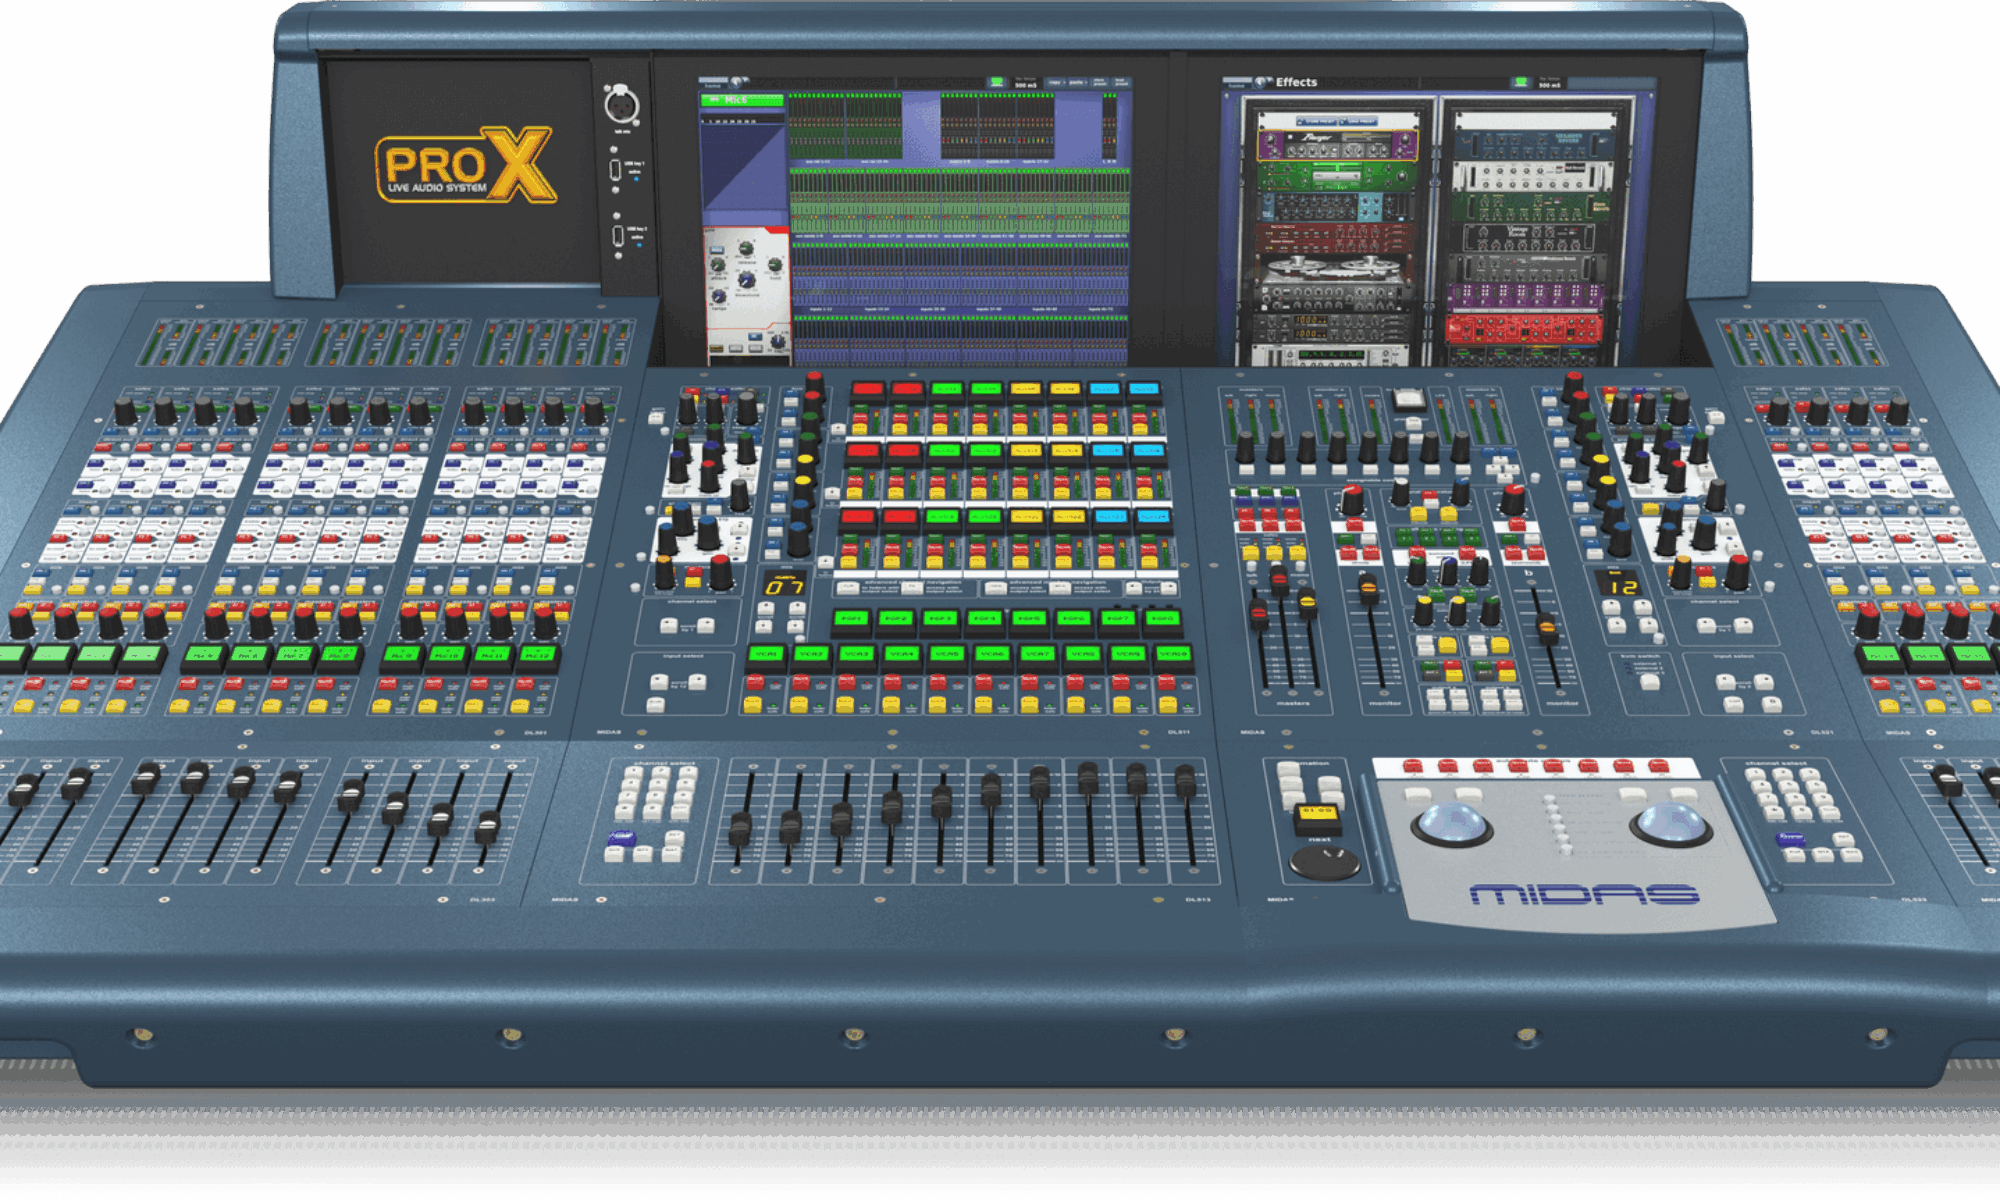The height and width of the screenshot is (1200, 2000).
Task: Mute the Mic 12 channel with red button
Action: [x=526, y=684]
